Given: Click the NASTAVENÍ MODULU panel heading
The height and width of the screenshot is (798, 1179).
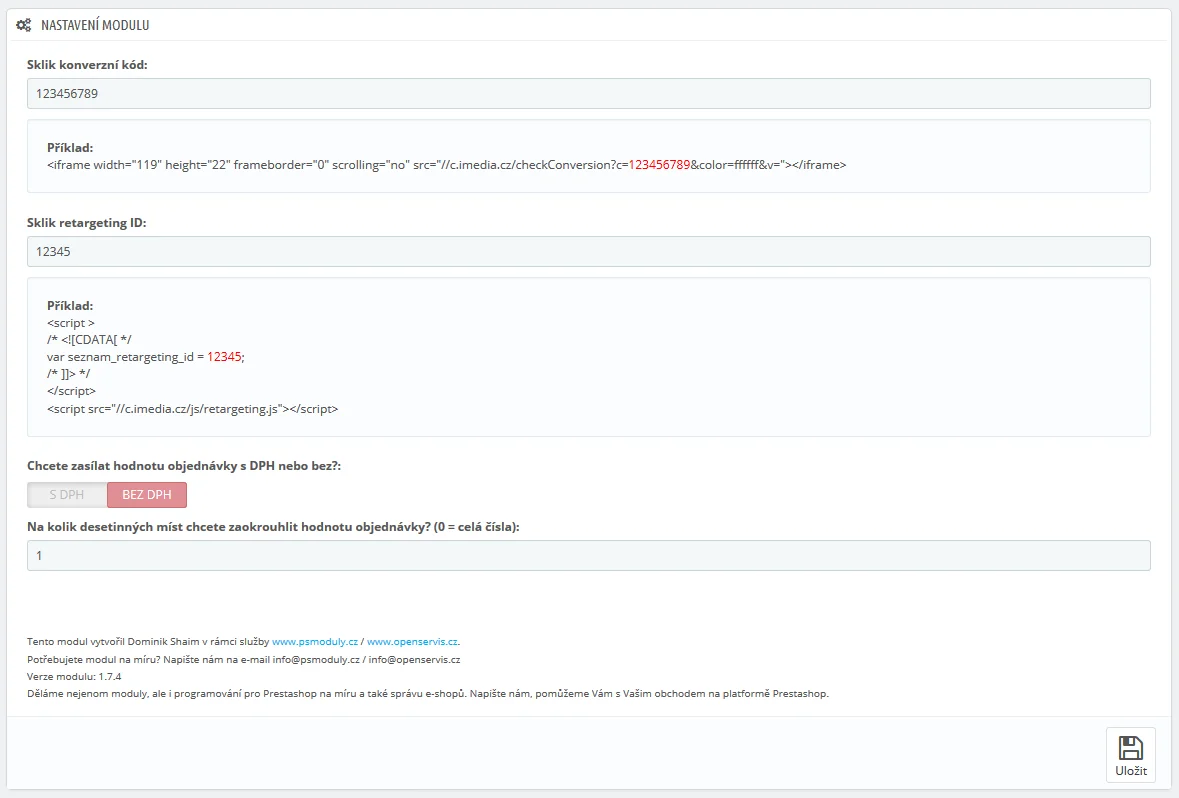Looking at the screenshot, I should point(95,25).
